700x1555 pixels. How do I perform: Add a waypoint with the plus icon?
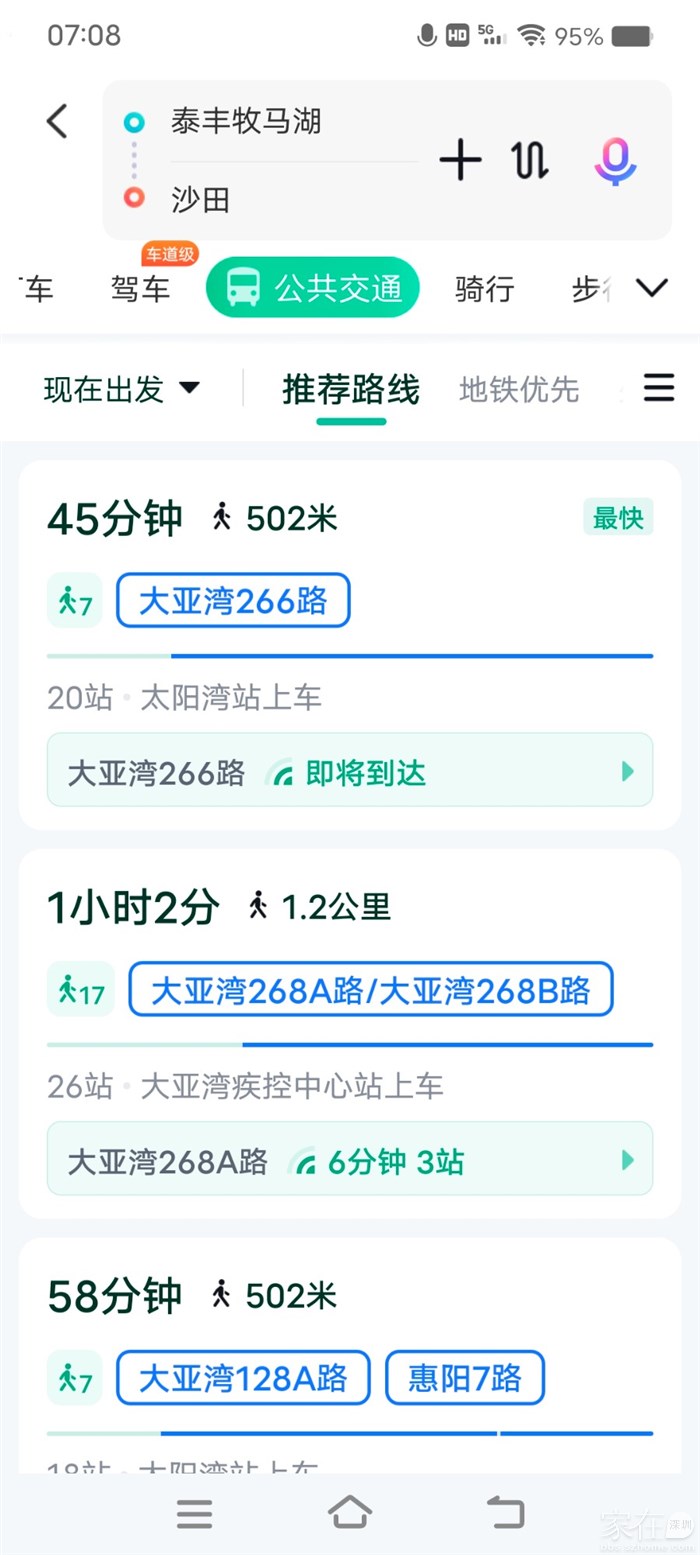[x=460, y=160]
